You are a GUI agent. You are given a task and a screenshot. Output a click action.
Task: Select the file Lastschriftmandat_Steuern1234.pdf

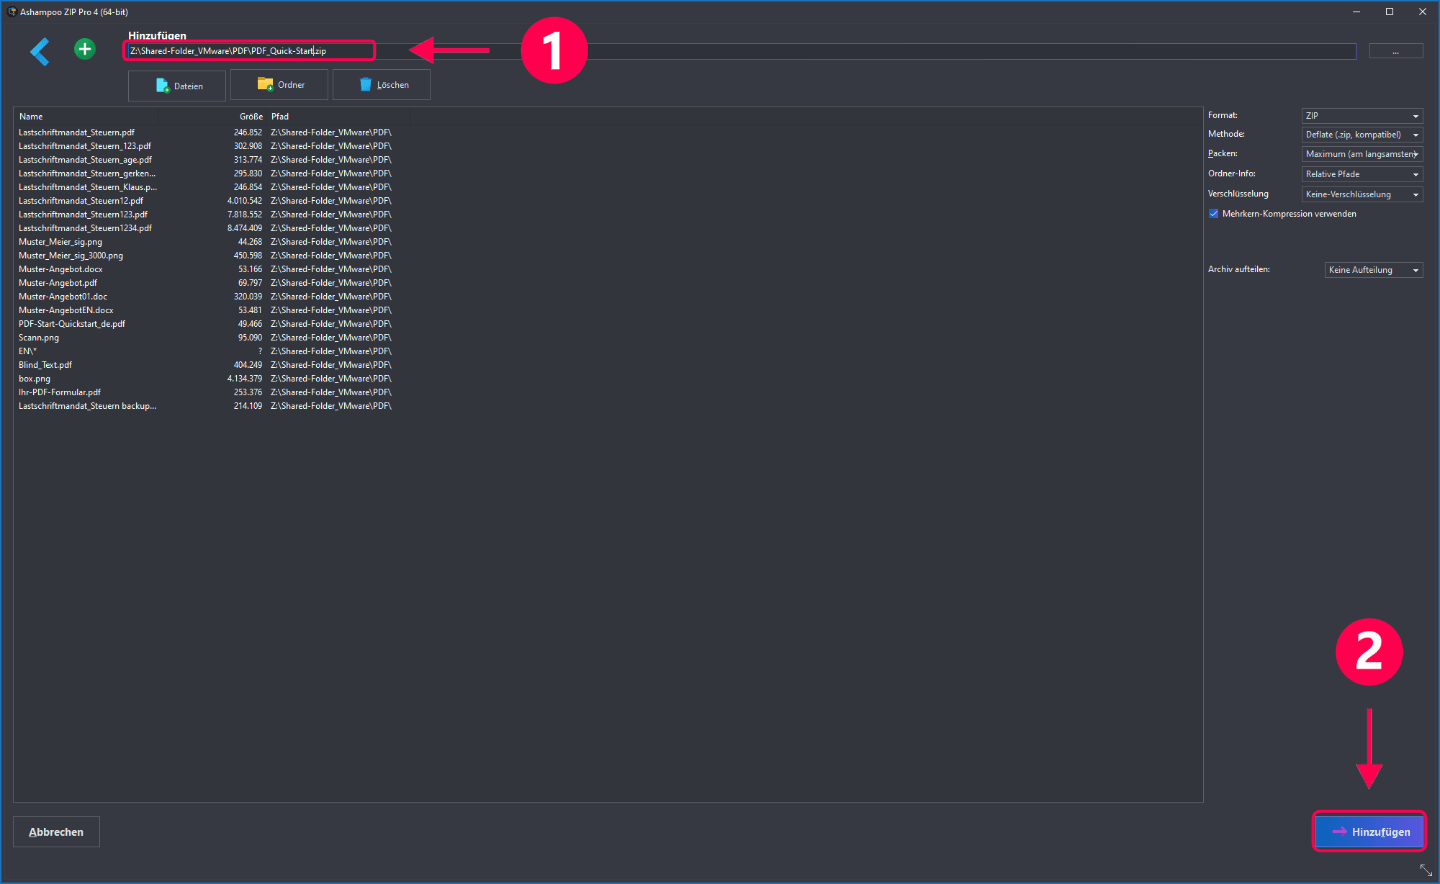coord(85,228)
